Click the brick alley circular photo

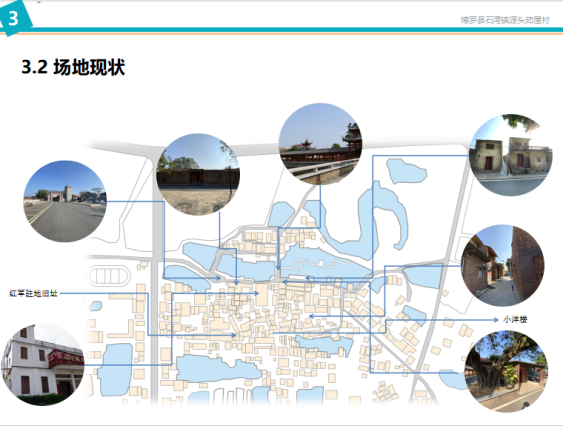(502, 266)
